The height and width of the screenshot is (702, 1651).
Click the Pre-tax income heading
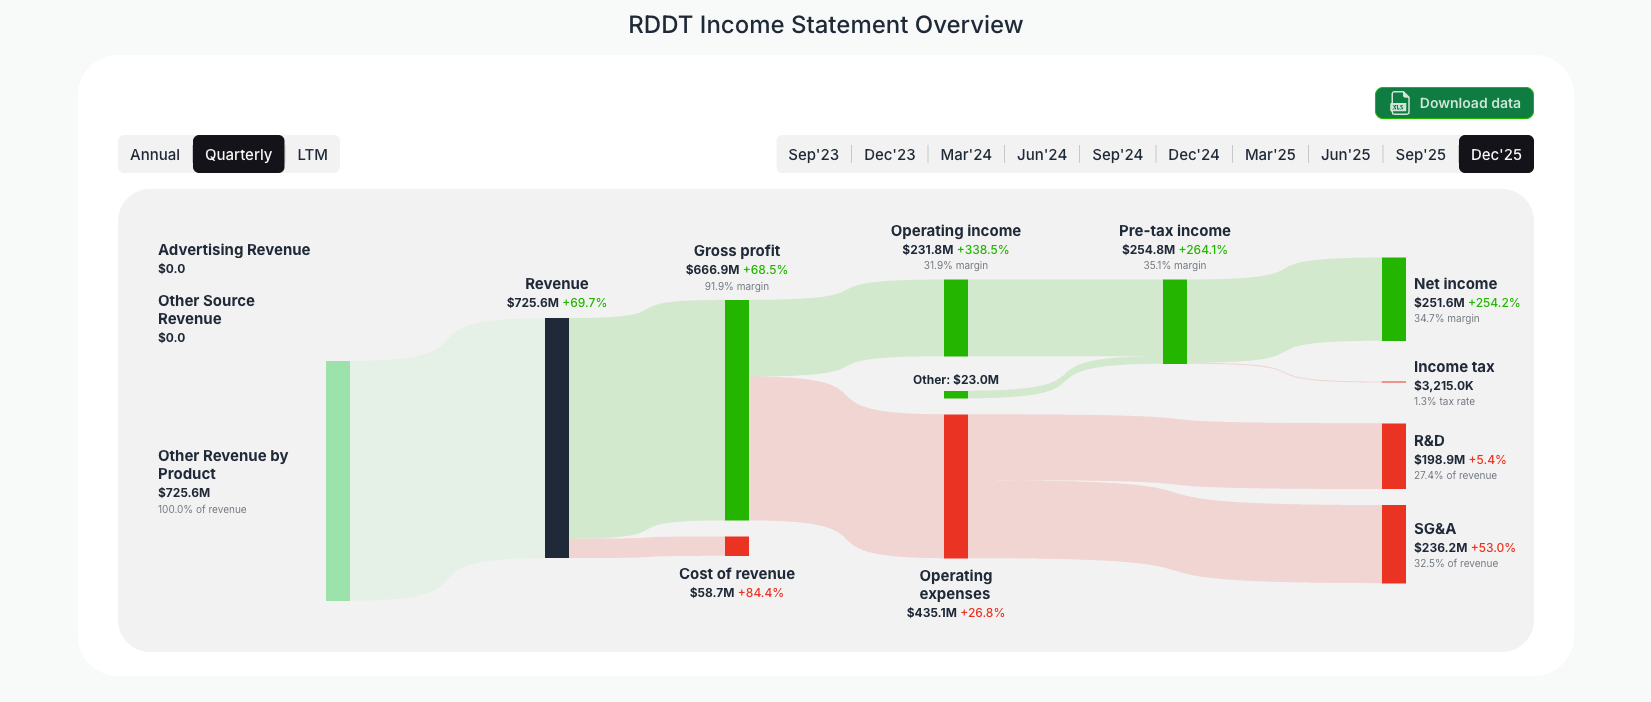[1175, 231]
